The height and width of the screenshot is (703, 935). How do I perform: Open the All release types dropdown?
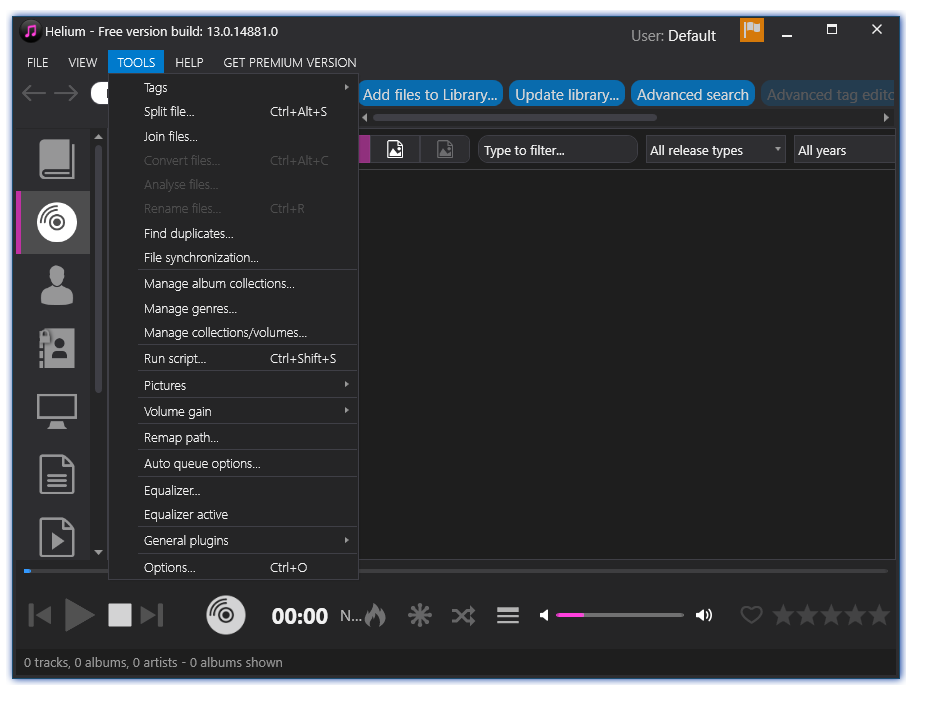(x=715, y=150)
